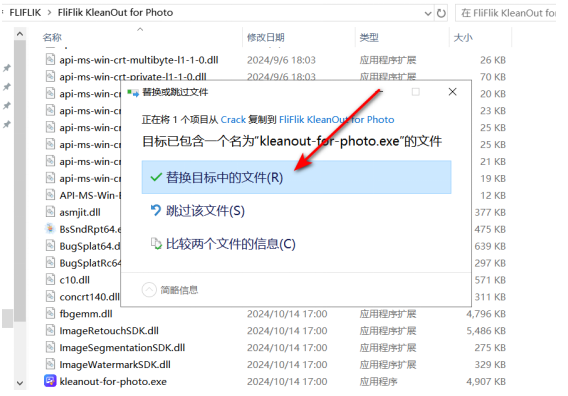Click the green checkmark replace icon
This screenshot has height=396, width=568.
[x=156, y=178]
